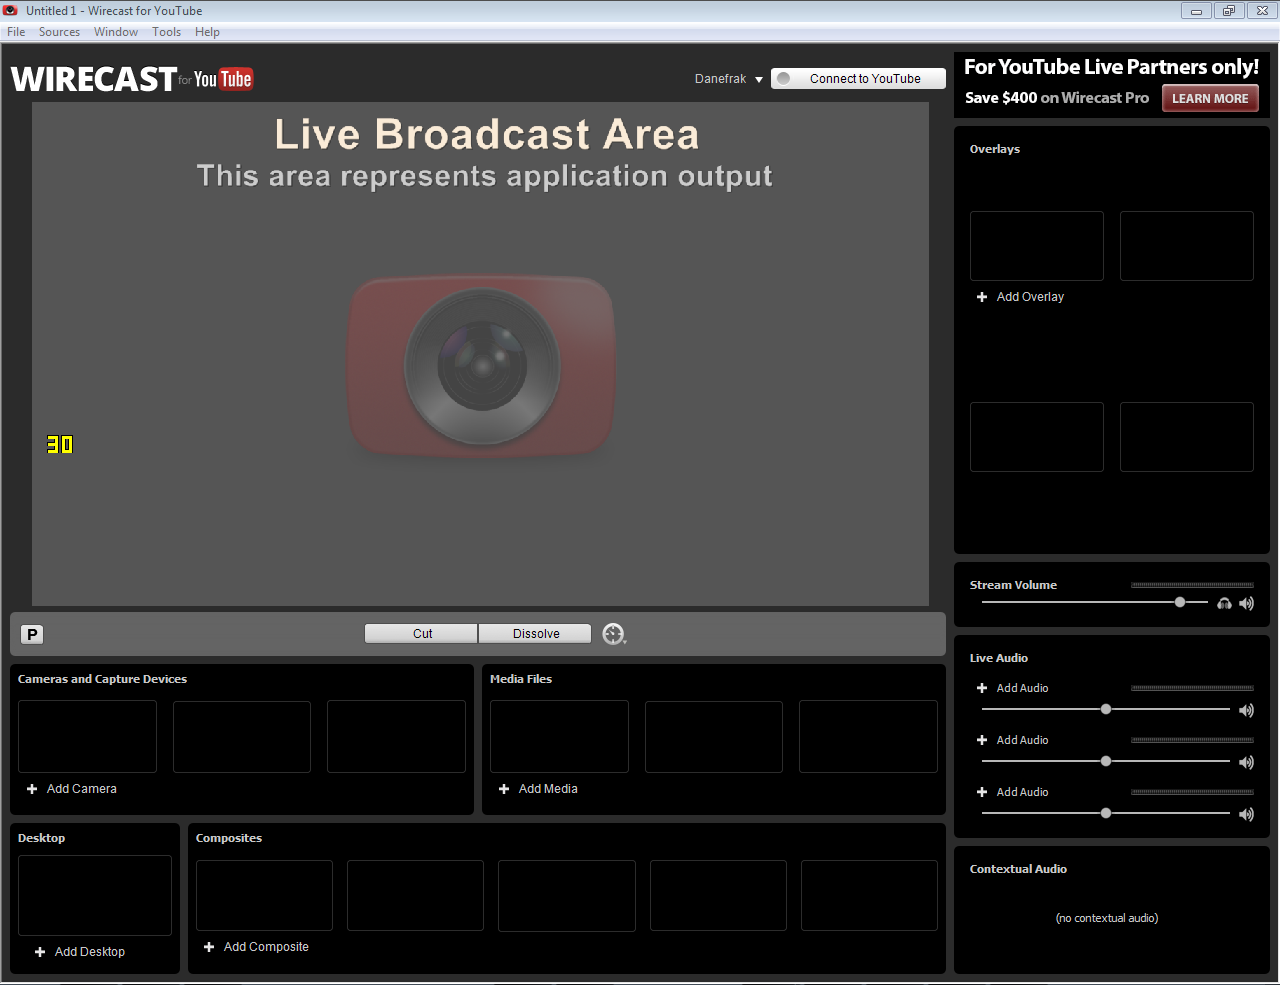
Task: Open the Tools menu
Action: tap(166, 32)
